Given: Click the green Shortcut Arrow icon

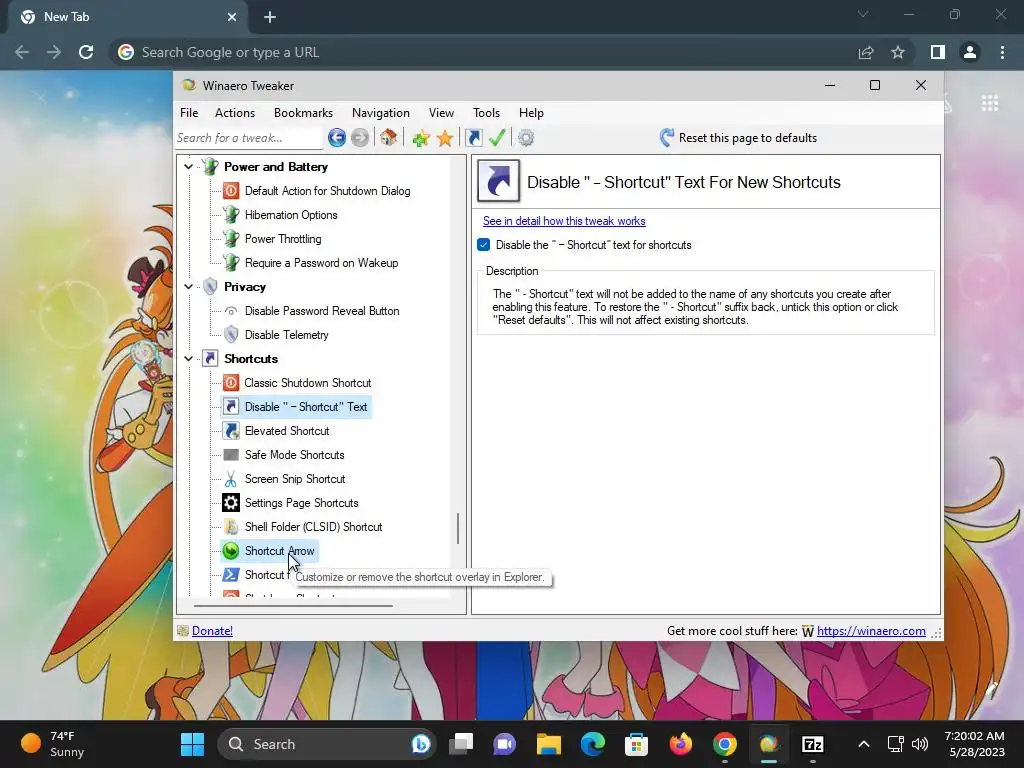Looking at the screenshot, I should click(231, 551).
